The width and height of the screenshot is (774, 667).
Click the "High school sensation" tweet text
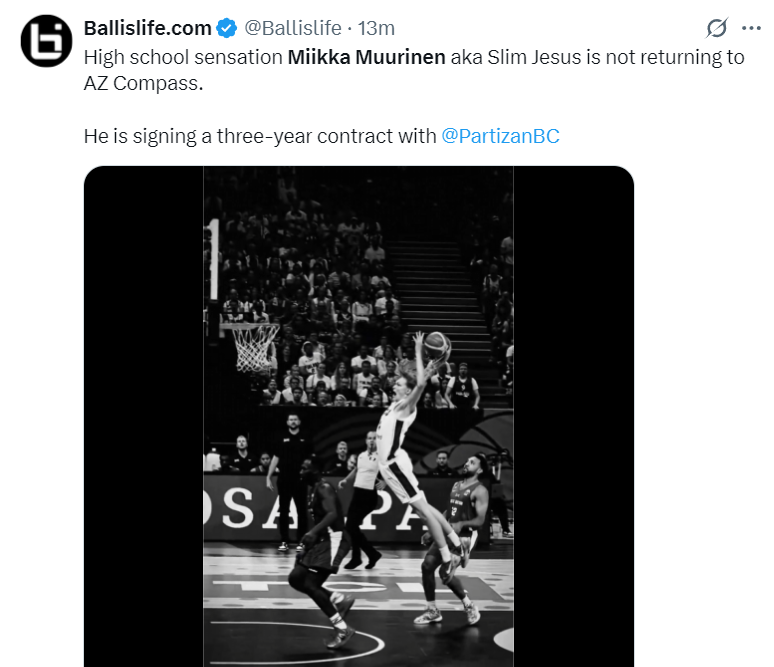[183, 57]
